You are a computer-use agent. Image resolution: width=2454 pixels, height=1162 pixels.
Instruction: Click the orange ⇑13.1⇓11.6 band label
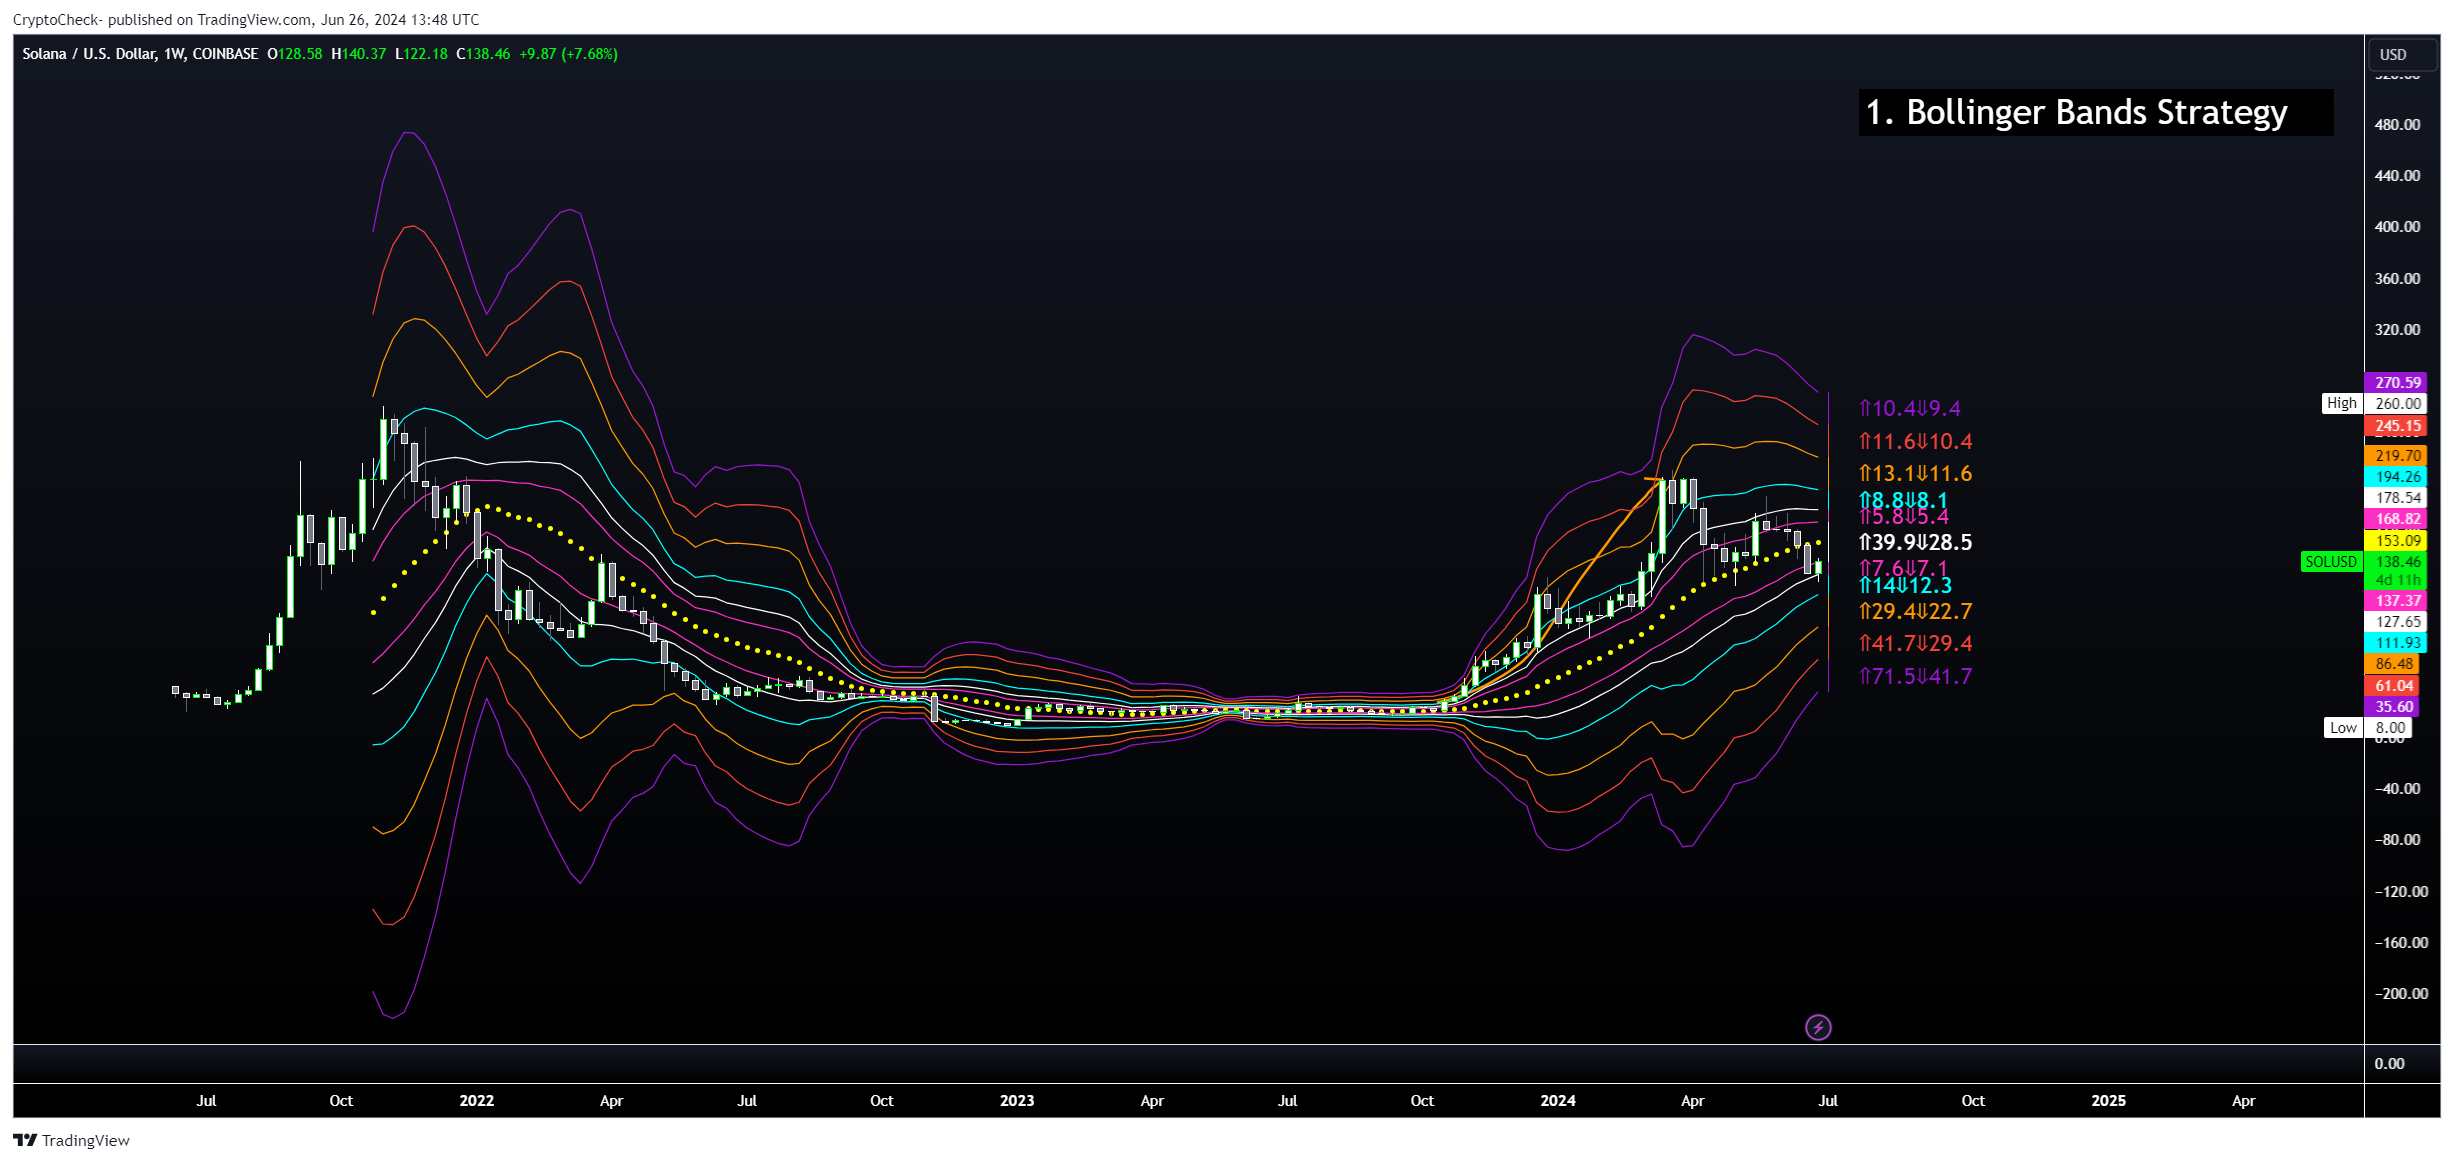1915,473
